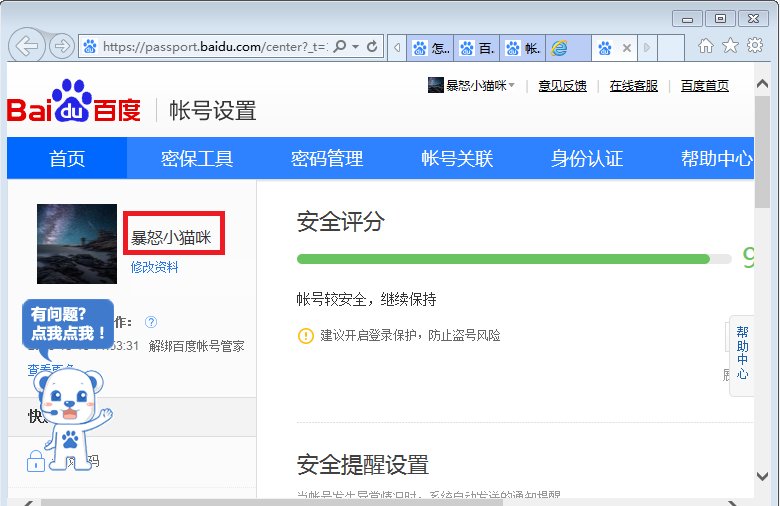Click the green security score progress bar
Image resolution: width=780 pixels, height=506 pixels.
[514, 259]
